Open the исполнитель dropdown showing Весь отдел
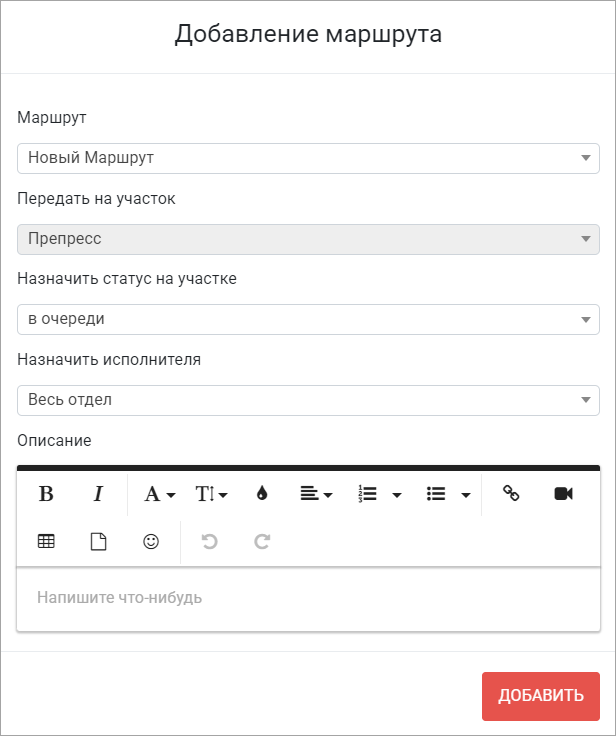The image size is (616, 736). click(x=308, y=400)
